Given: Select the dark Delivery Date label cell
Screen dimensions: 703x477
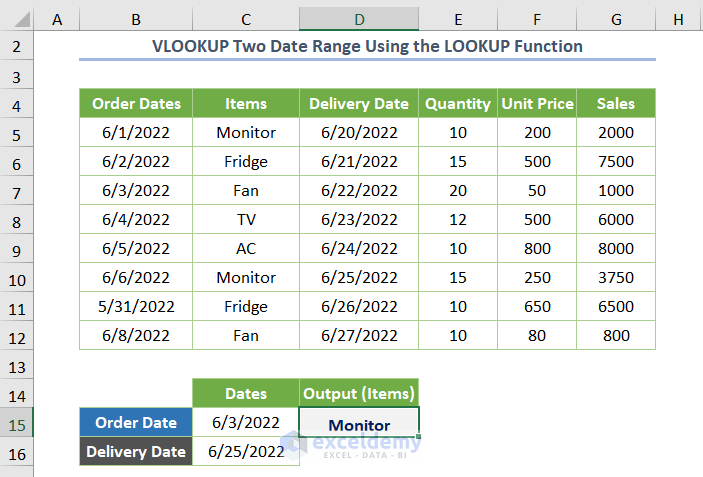Looking at the screenshot, I should pos(136,451).
